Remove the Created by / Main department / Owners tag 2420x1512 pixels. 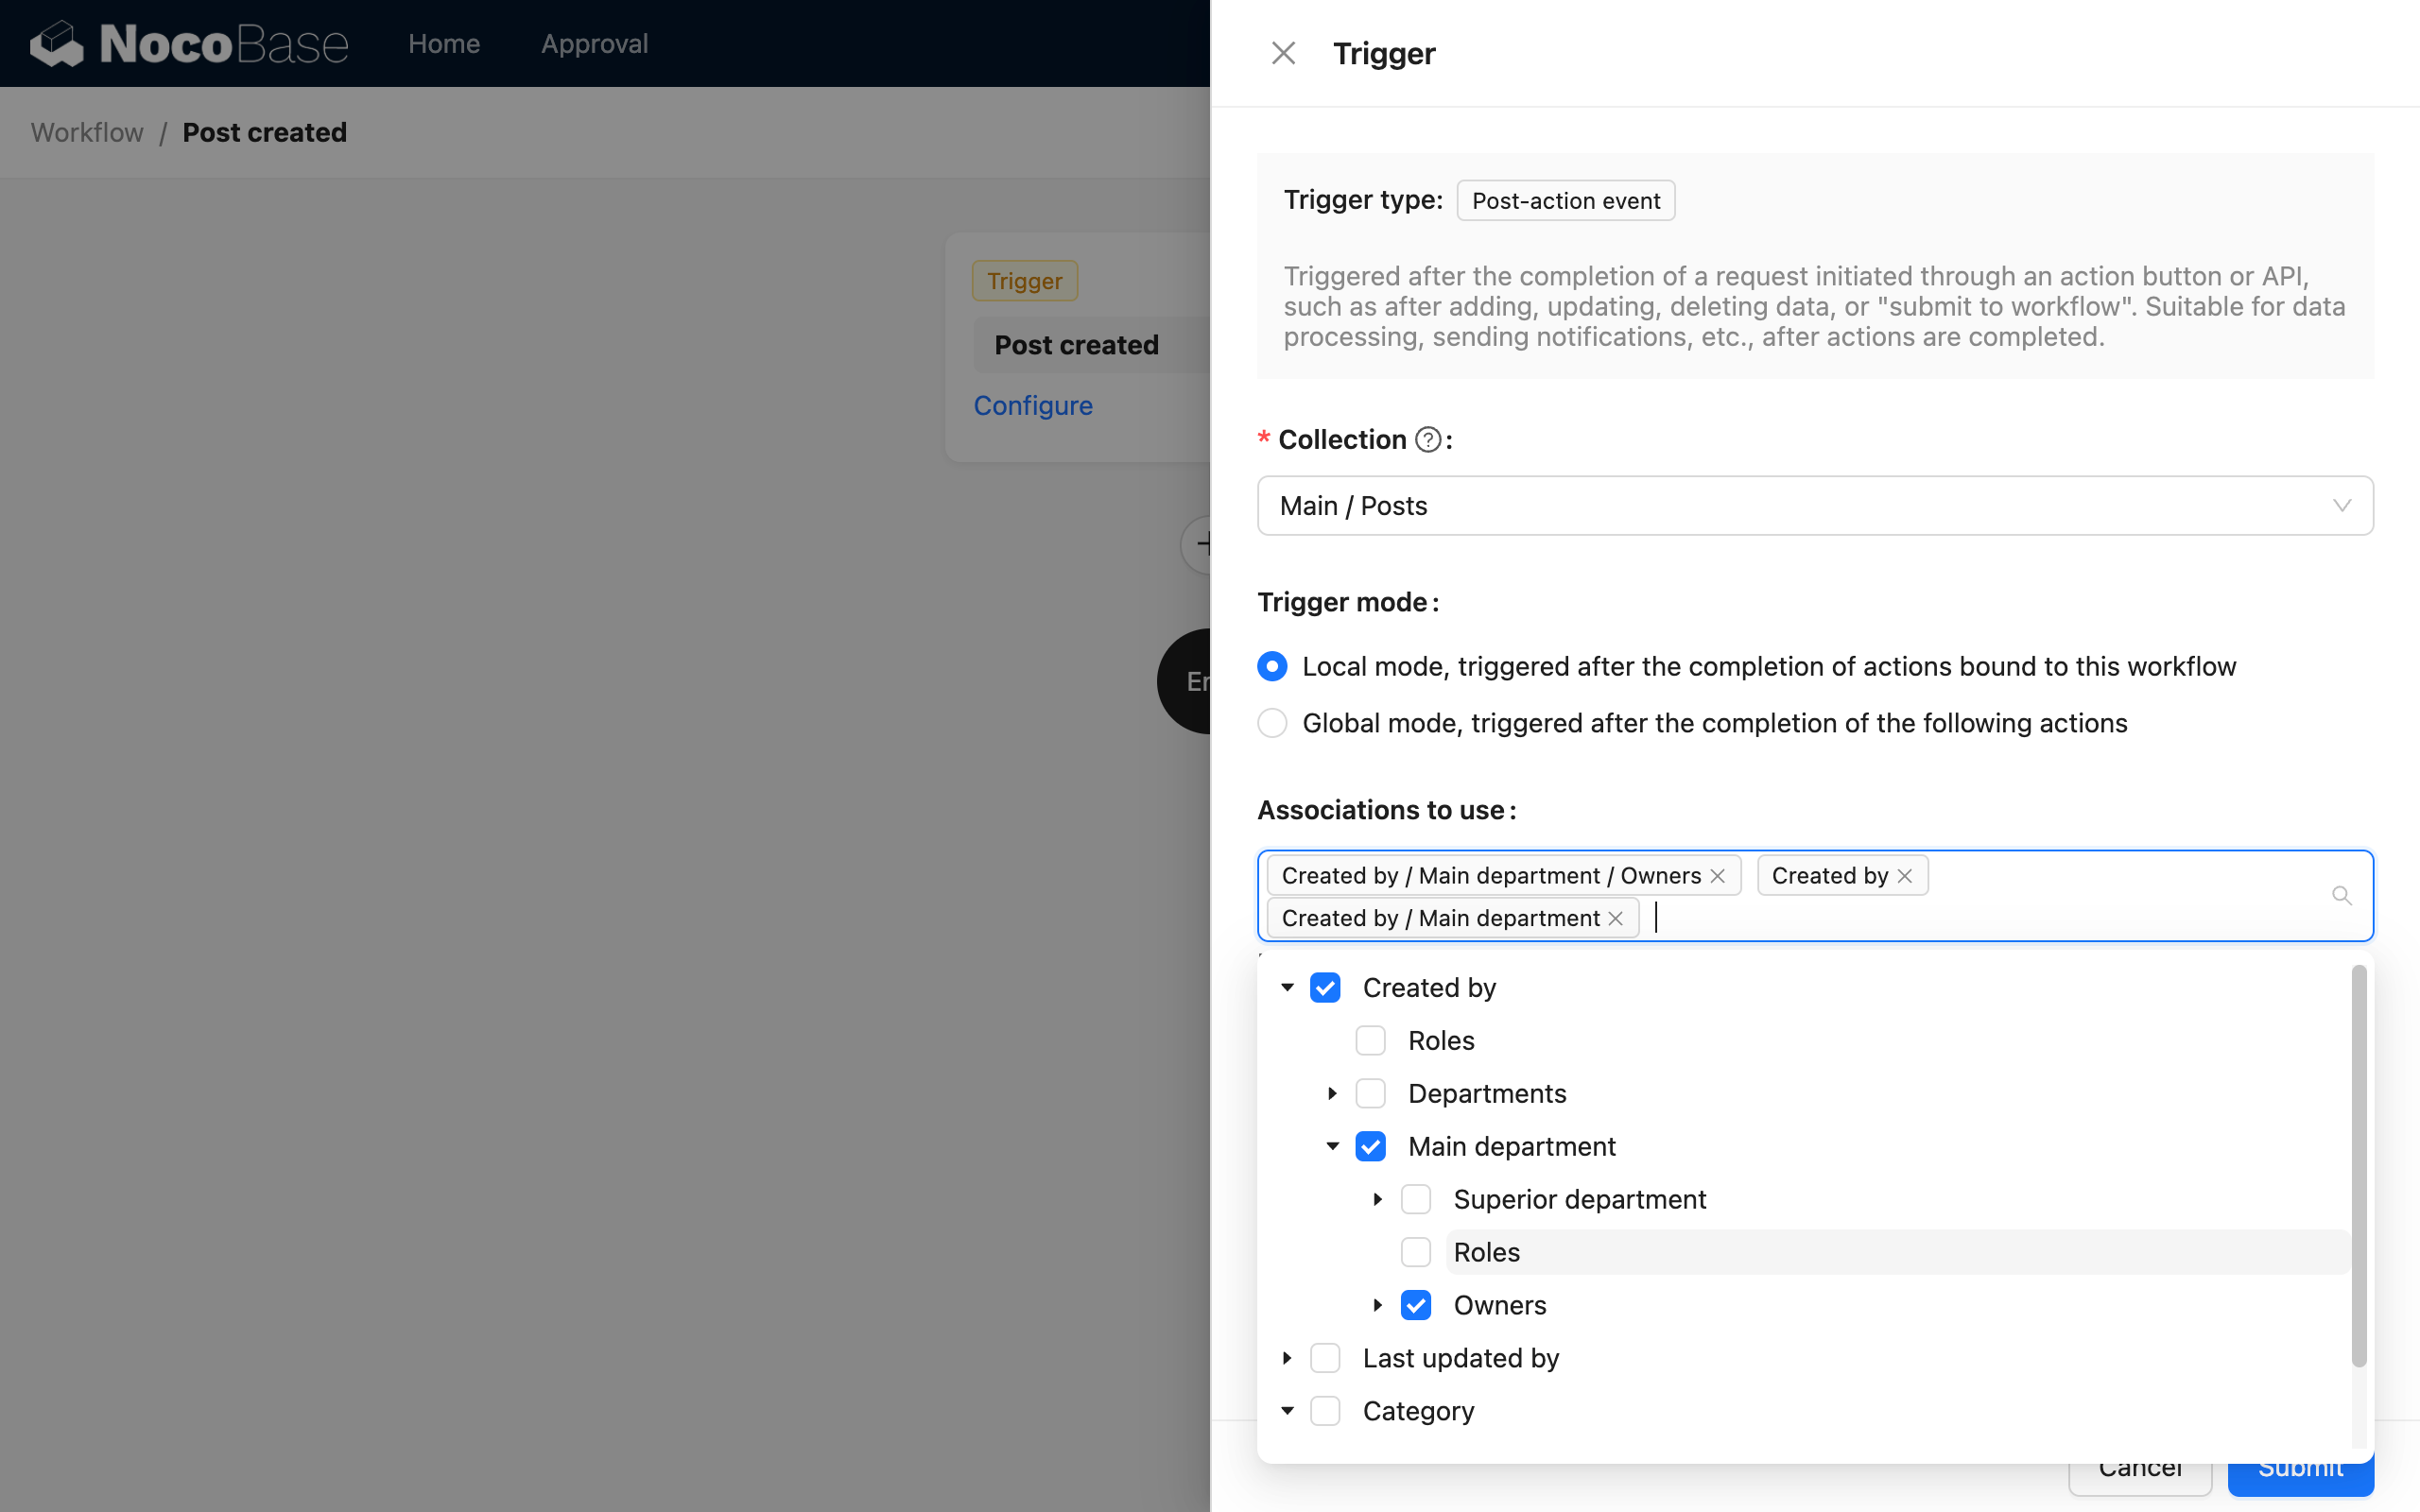pyautogui.click(x=1719, y=875)
